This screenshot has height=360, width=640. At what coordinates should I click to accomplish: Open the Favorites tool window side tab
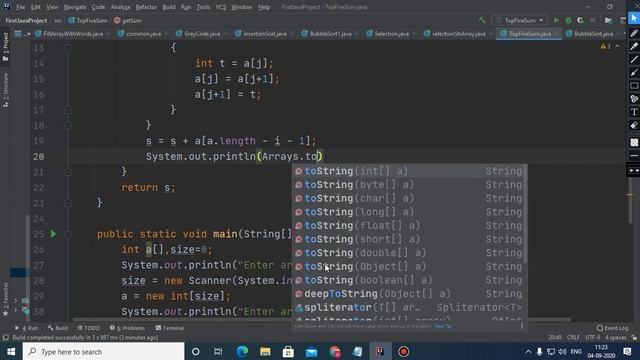5,300
